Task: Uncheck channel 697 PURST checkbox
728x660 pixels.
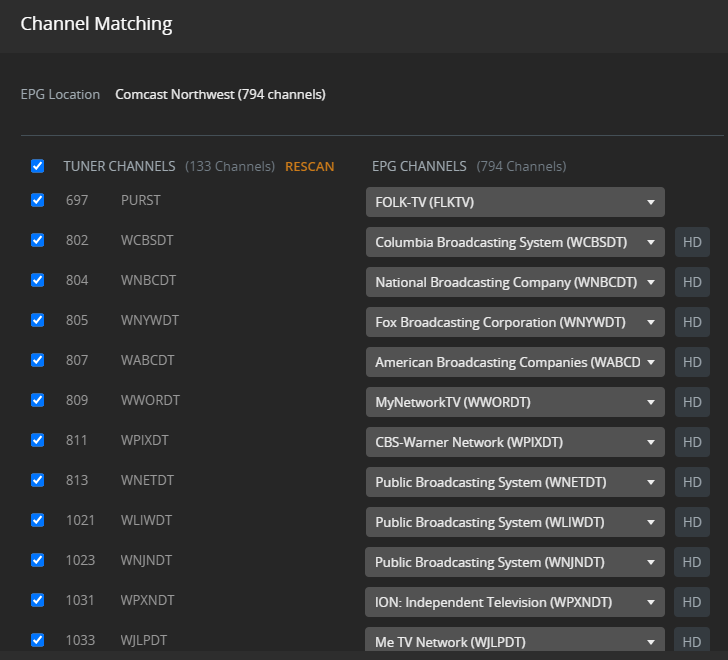Action: click(x=38, y=200)
